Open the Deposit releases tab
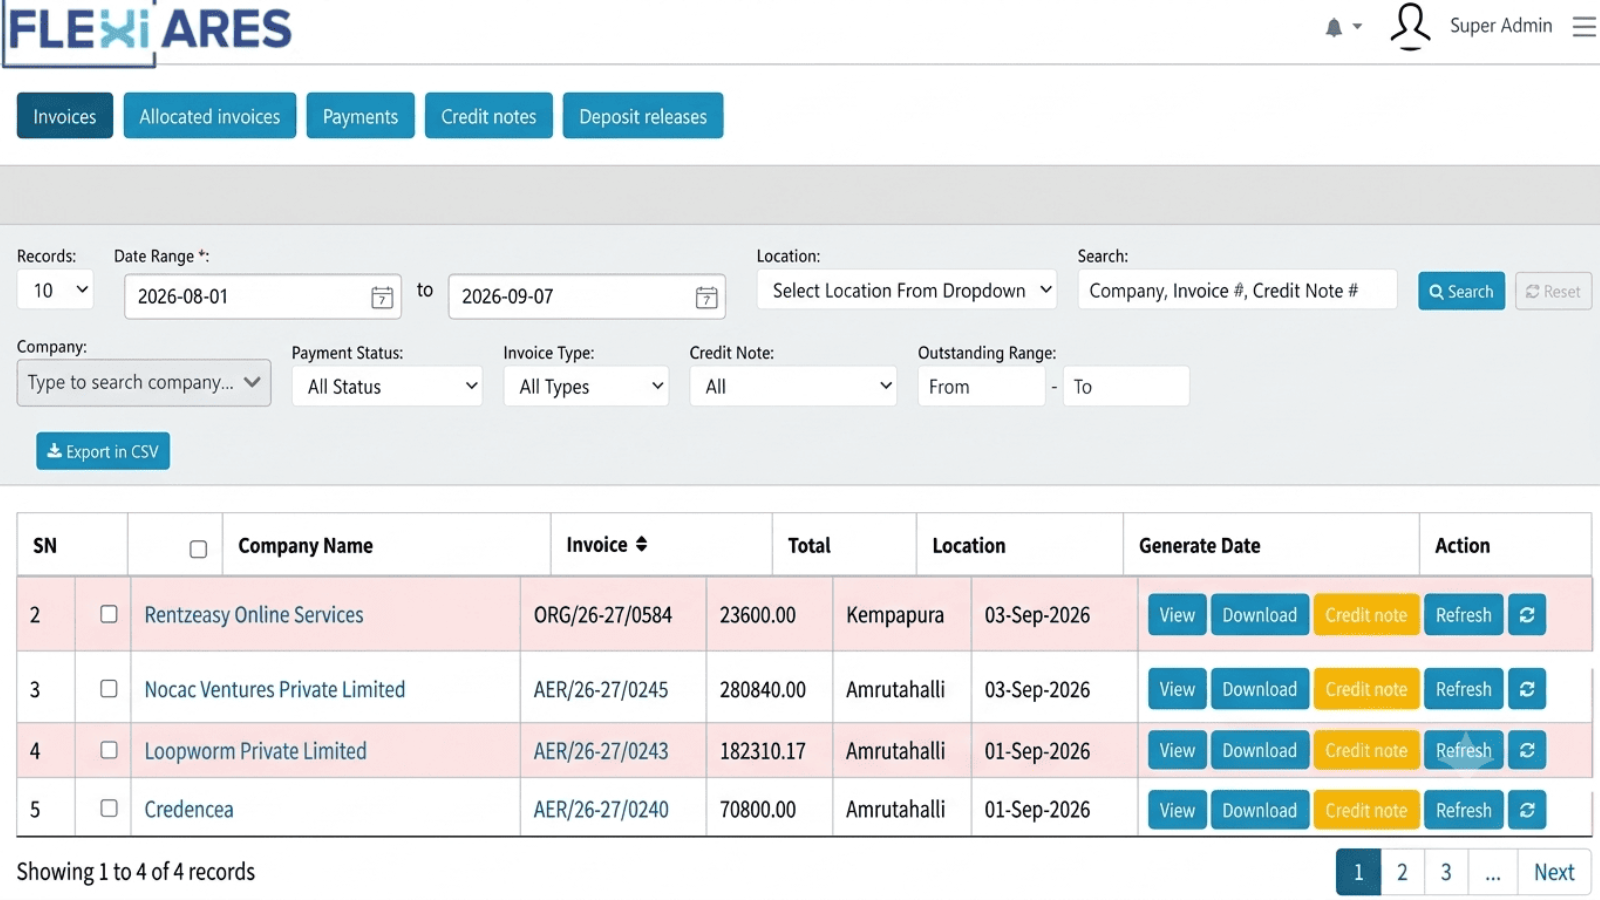 (x=643, y=116)
